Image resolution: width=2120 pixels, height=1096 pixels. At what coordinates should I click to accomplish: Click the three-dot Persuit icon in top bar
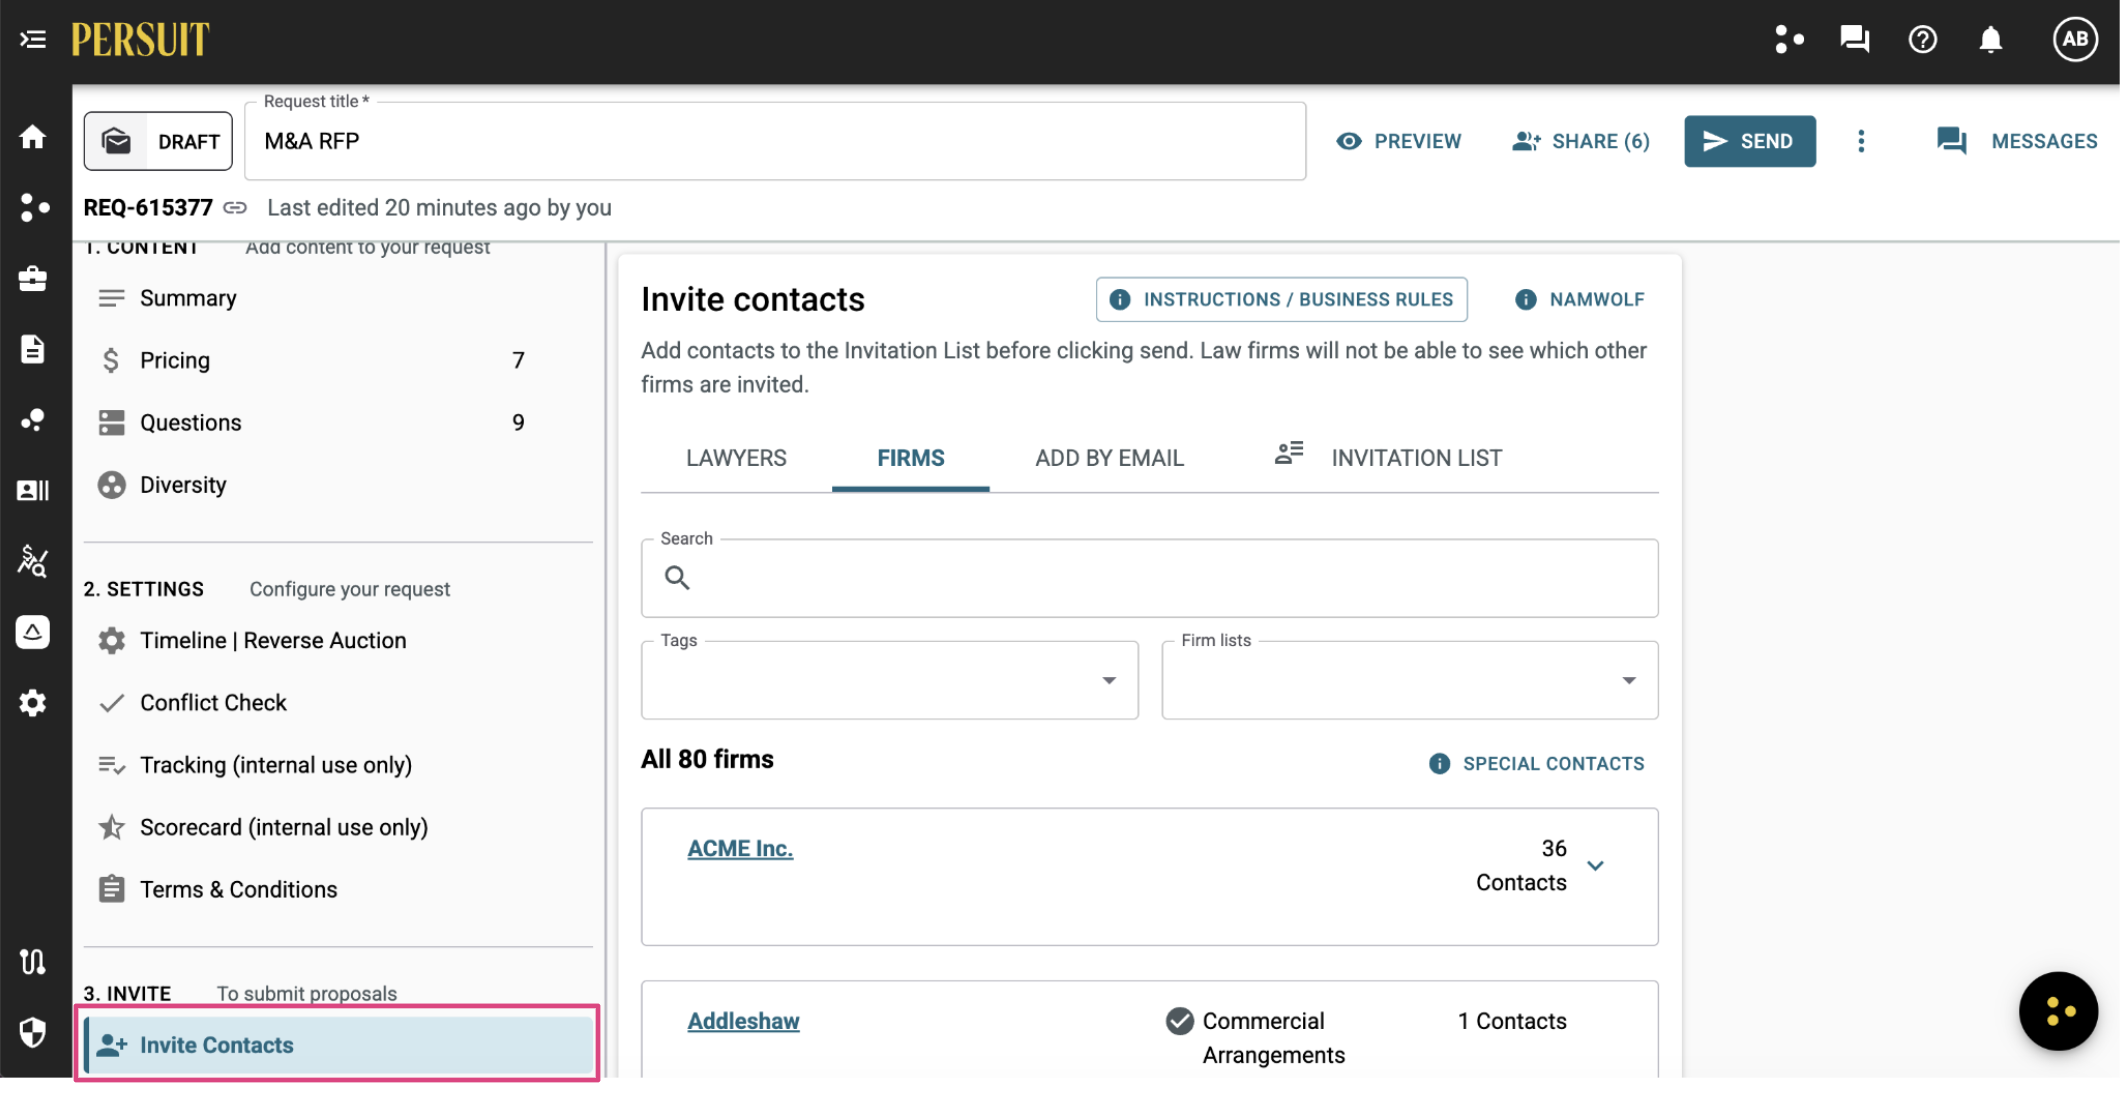pos(1789,40)
